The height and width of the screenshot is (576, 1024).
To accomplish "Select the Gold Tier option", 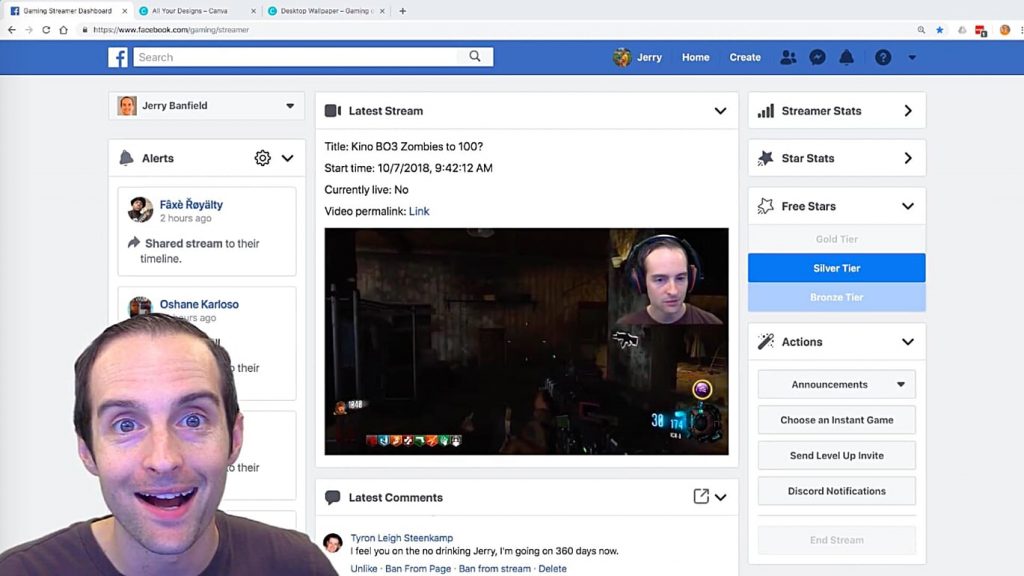I will 837,239.
